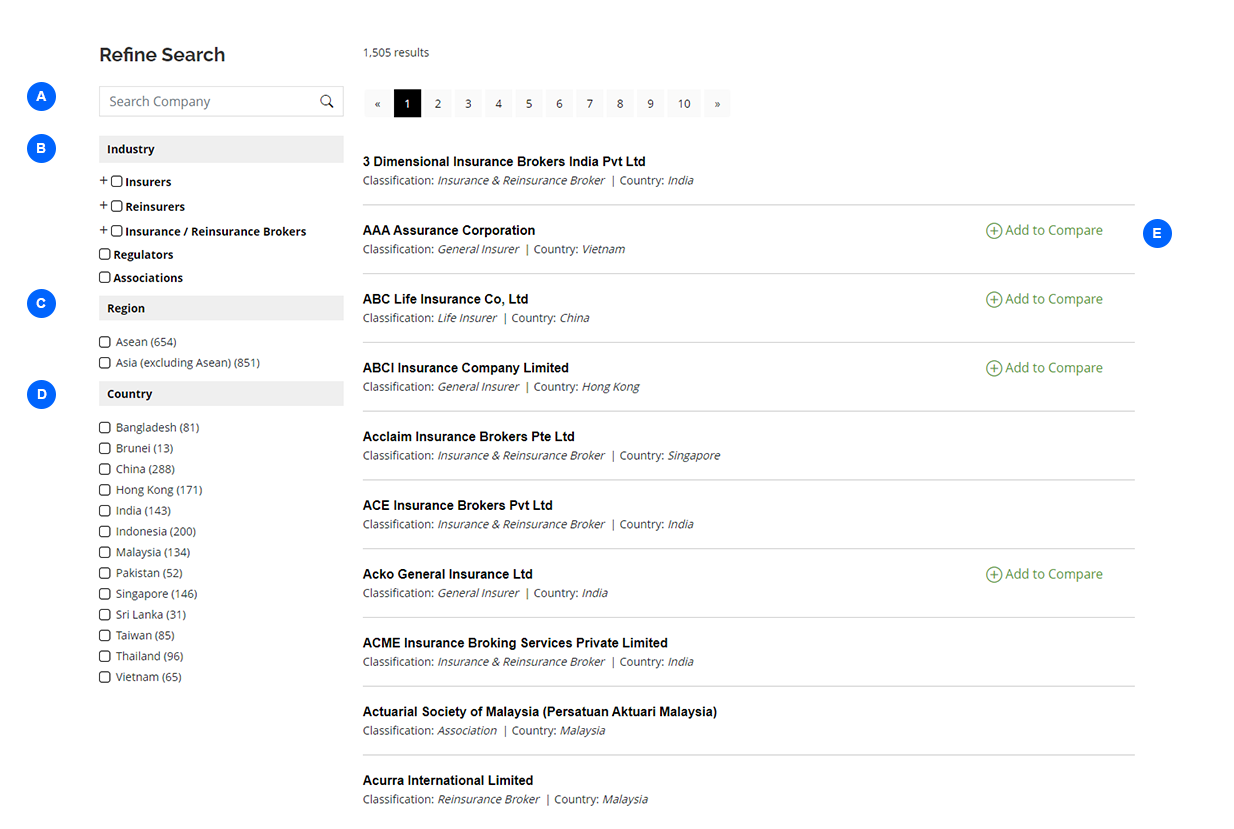Open 3 Dimensional Insurance Brokers India listing
The height and width of the screenshot is (829, 1234).
click(x=504, y=162)
